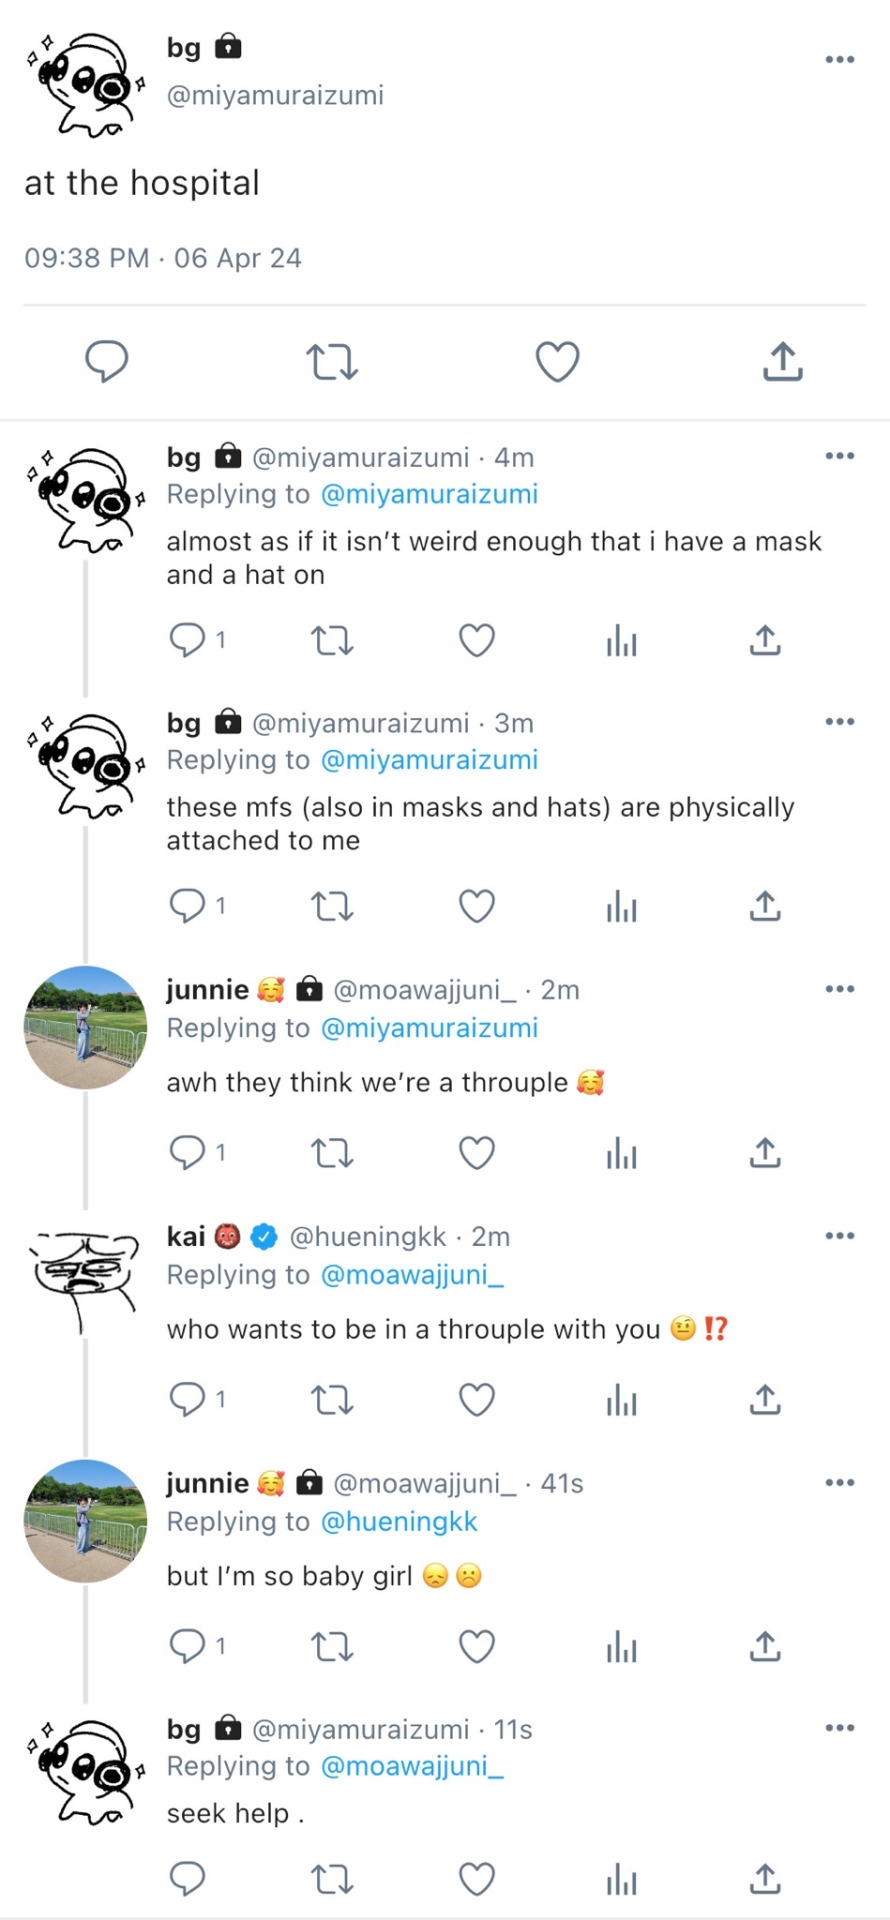
Task: Retweet the main 'at the hospital' tweet
Action: pyautogui.click(x=331, y=361)
